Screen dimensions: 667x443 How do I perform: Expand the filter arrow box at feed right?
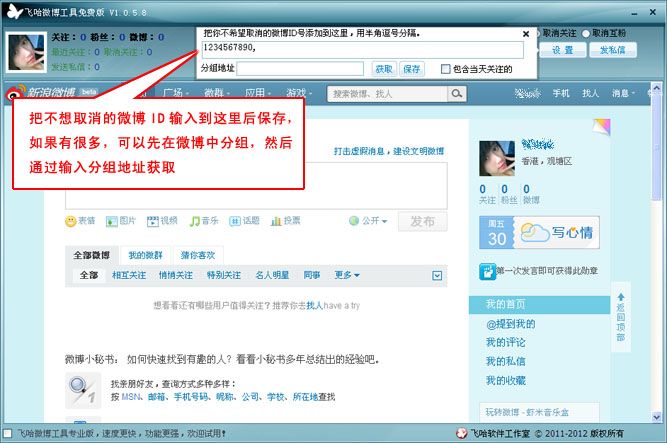437,276
